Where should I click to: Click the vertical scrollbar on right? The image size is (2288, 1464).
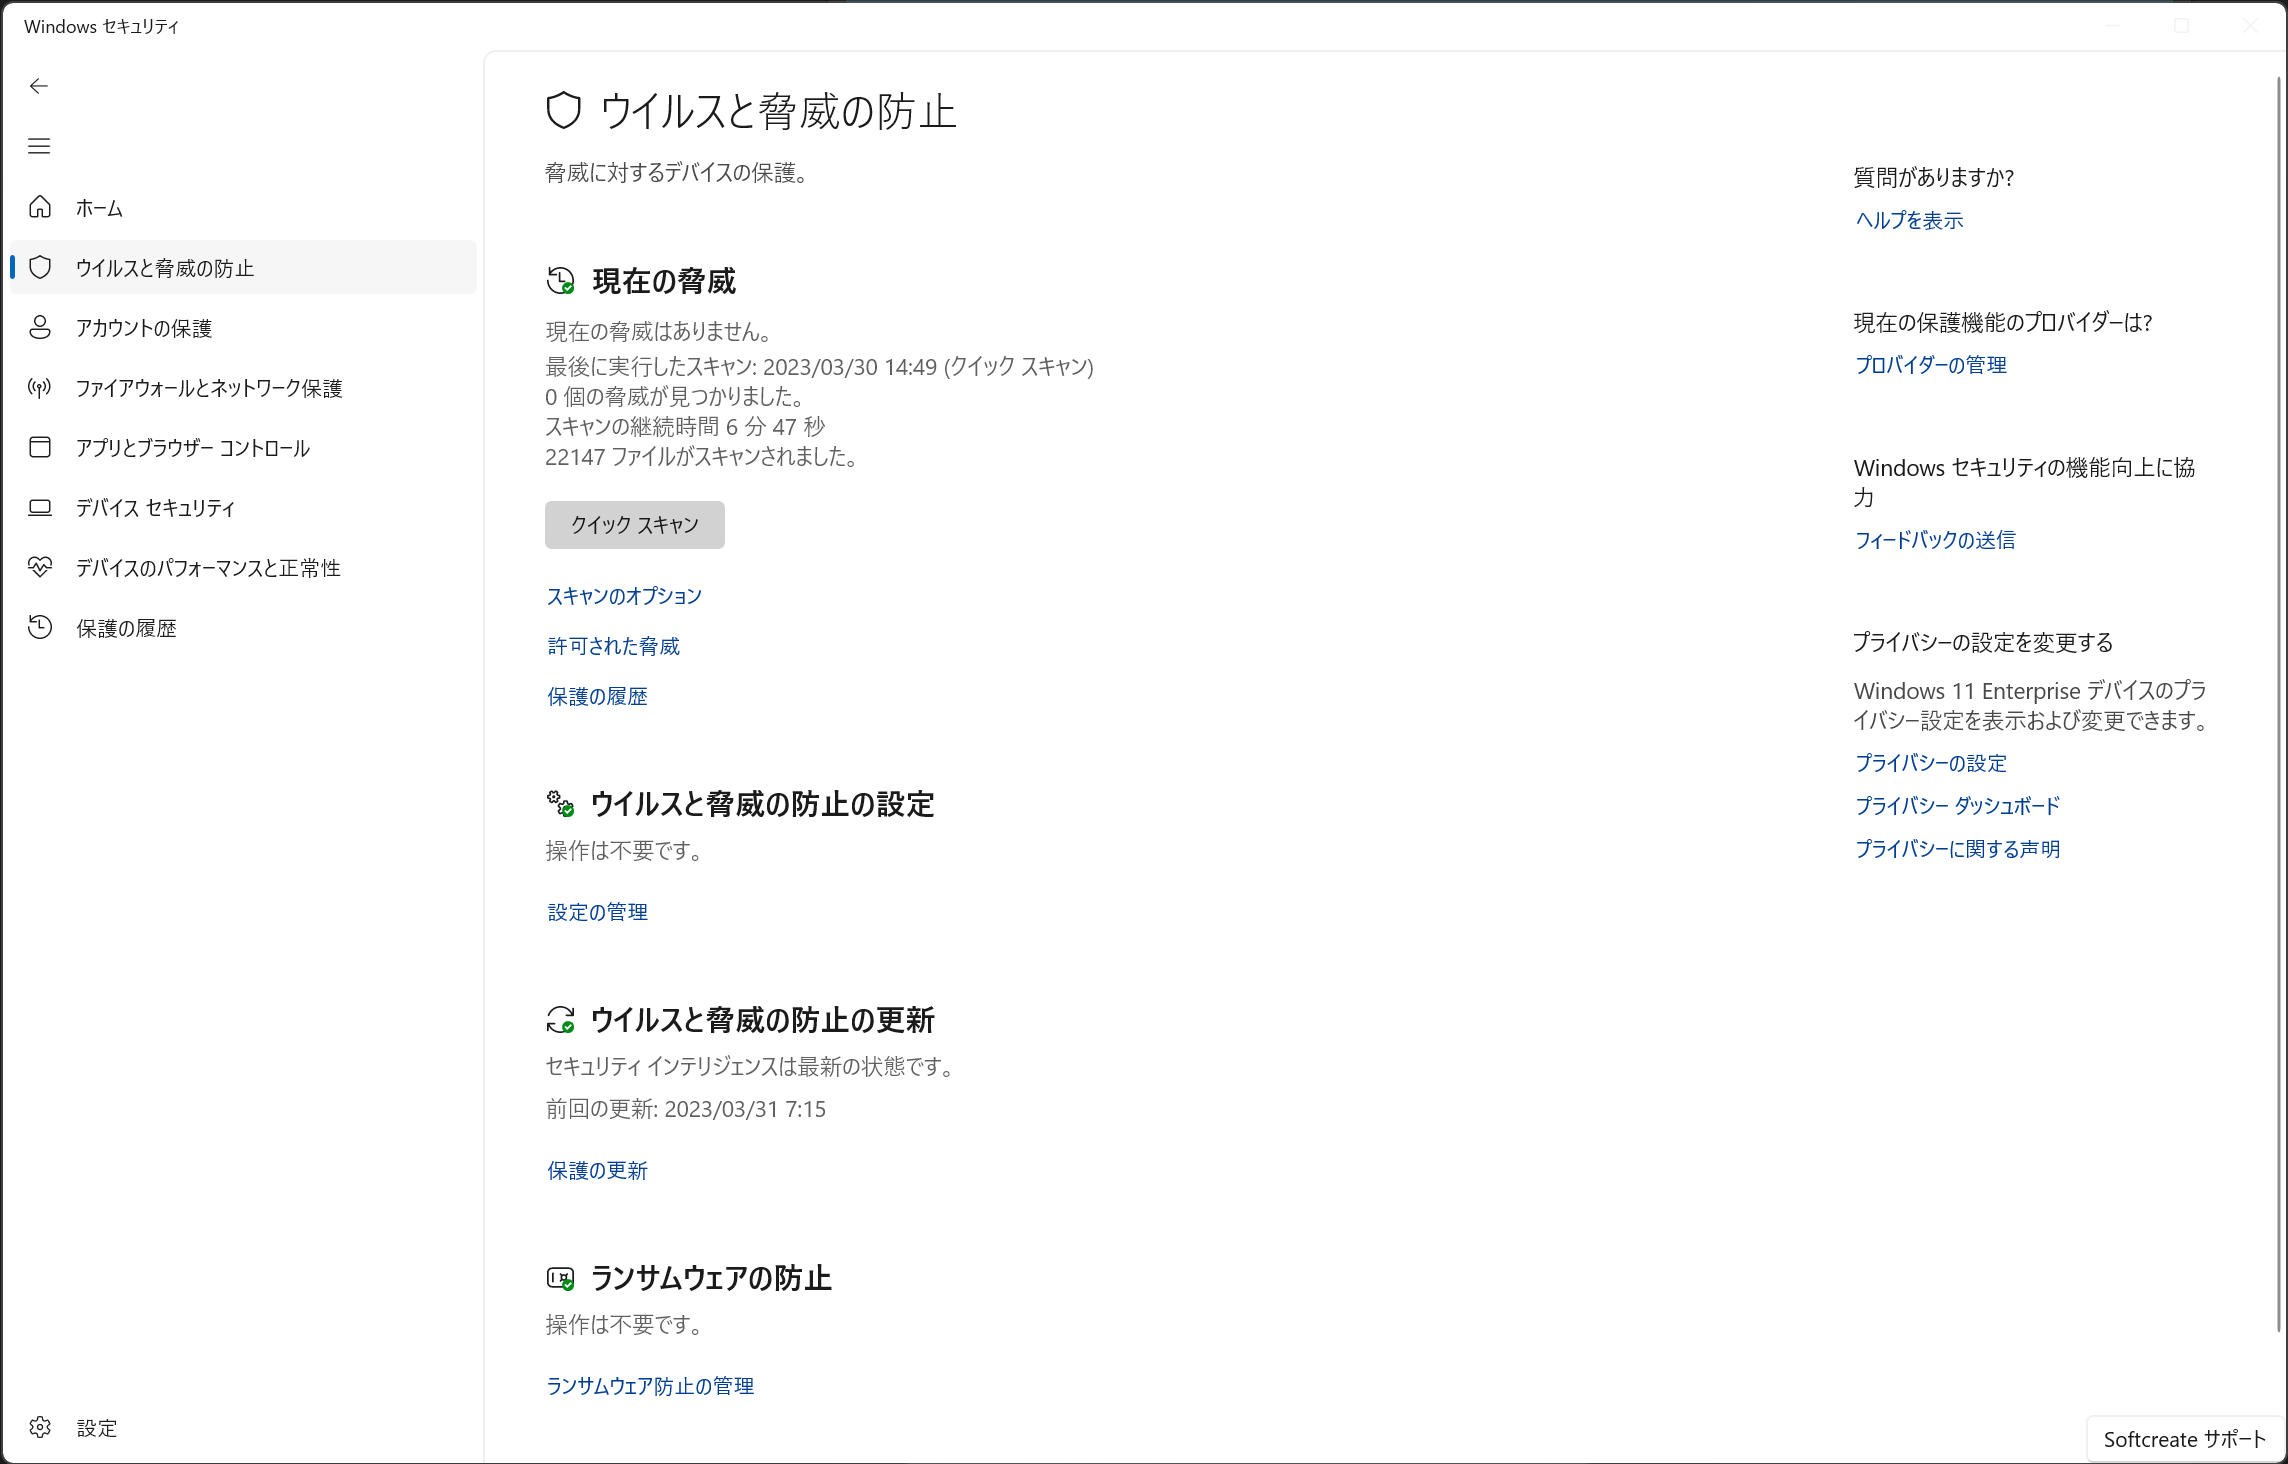pyautogui.click(x=2278, y=703)
